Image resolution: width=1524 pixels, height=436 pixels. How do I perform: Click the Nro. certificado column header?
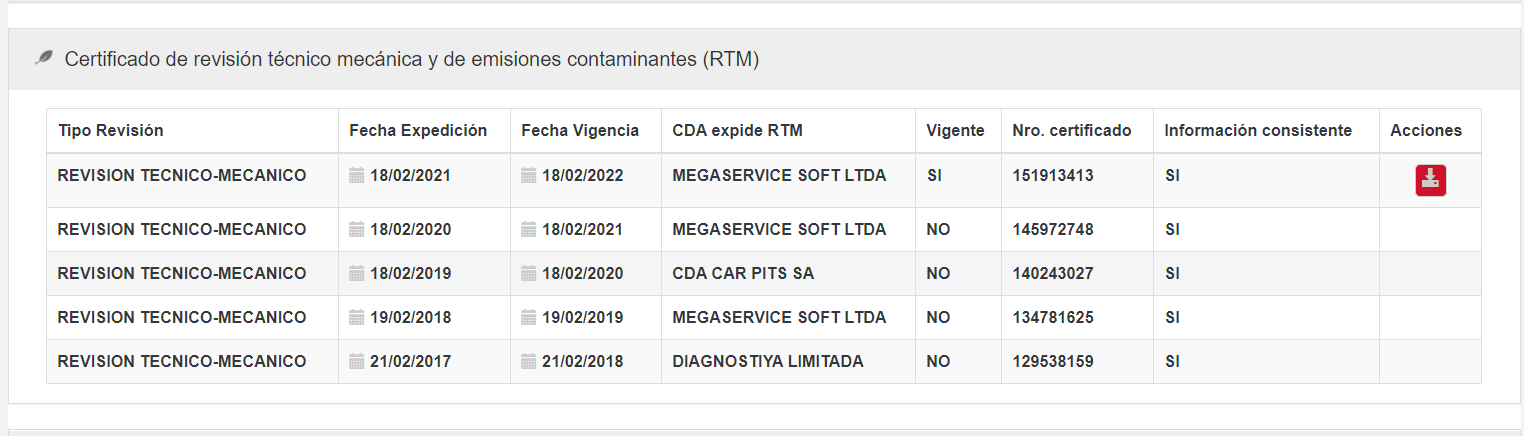point(1072,131)
